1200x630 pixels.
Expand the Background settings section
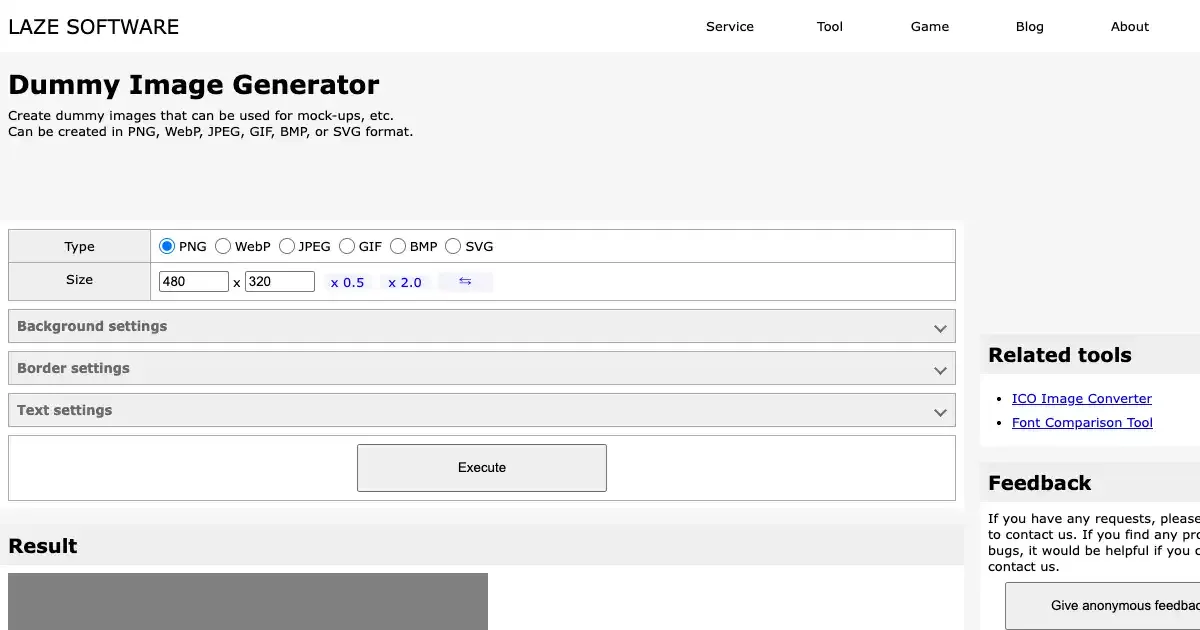[x=481, y=326]
